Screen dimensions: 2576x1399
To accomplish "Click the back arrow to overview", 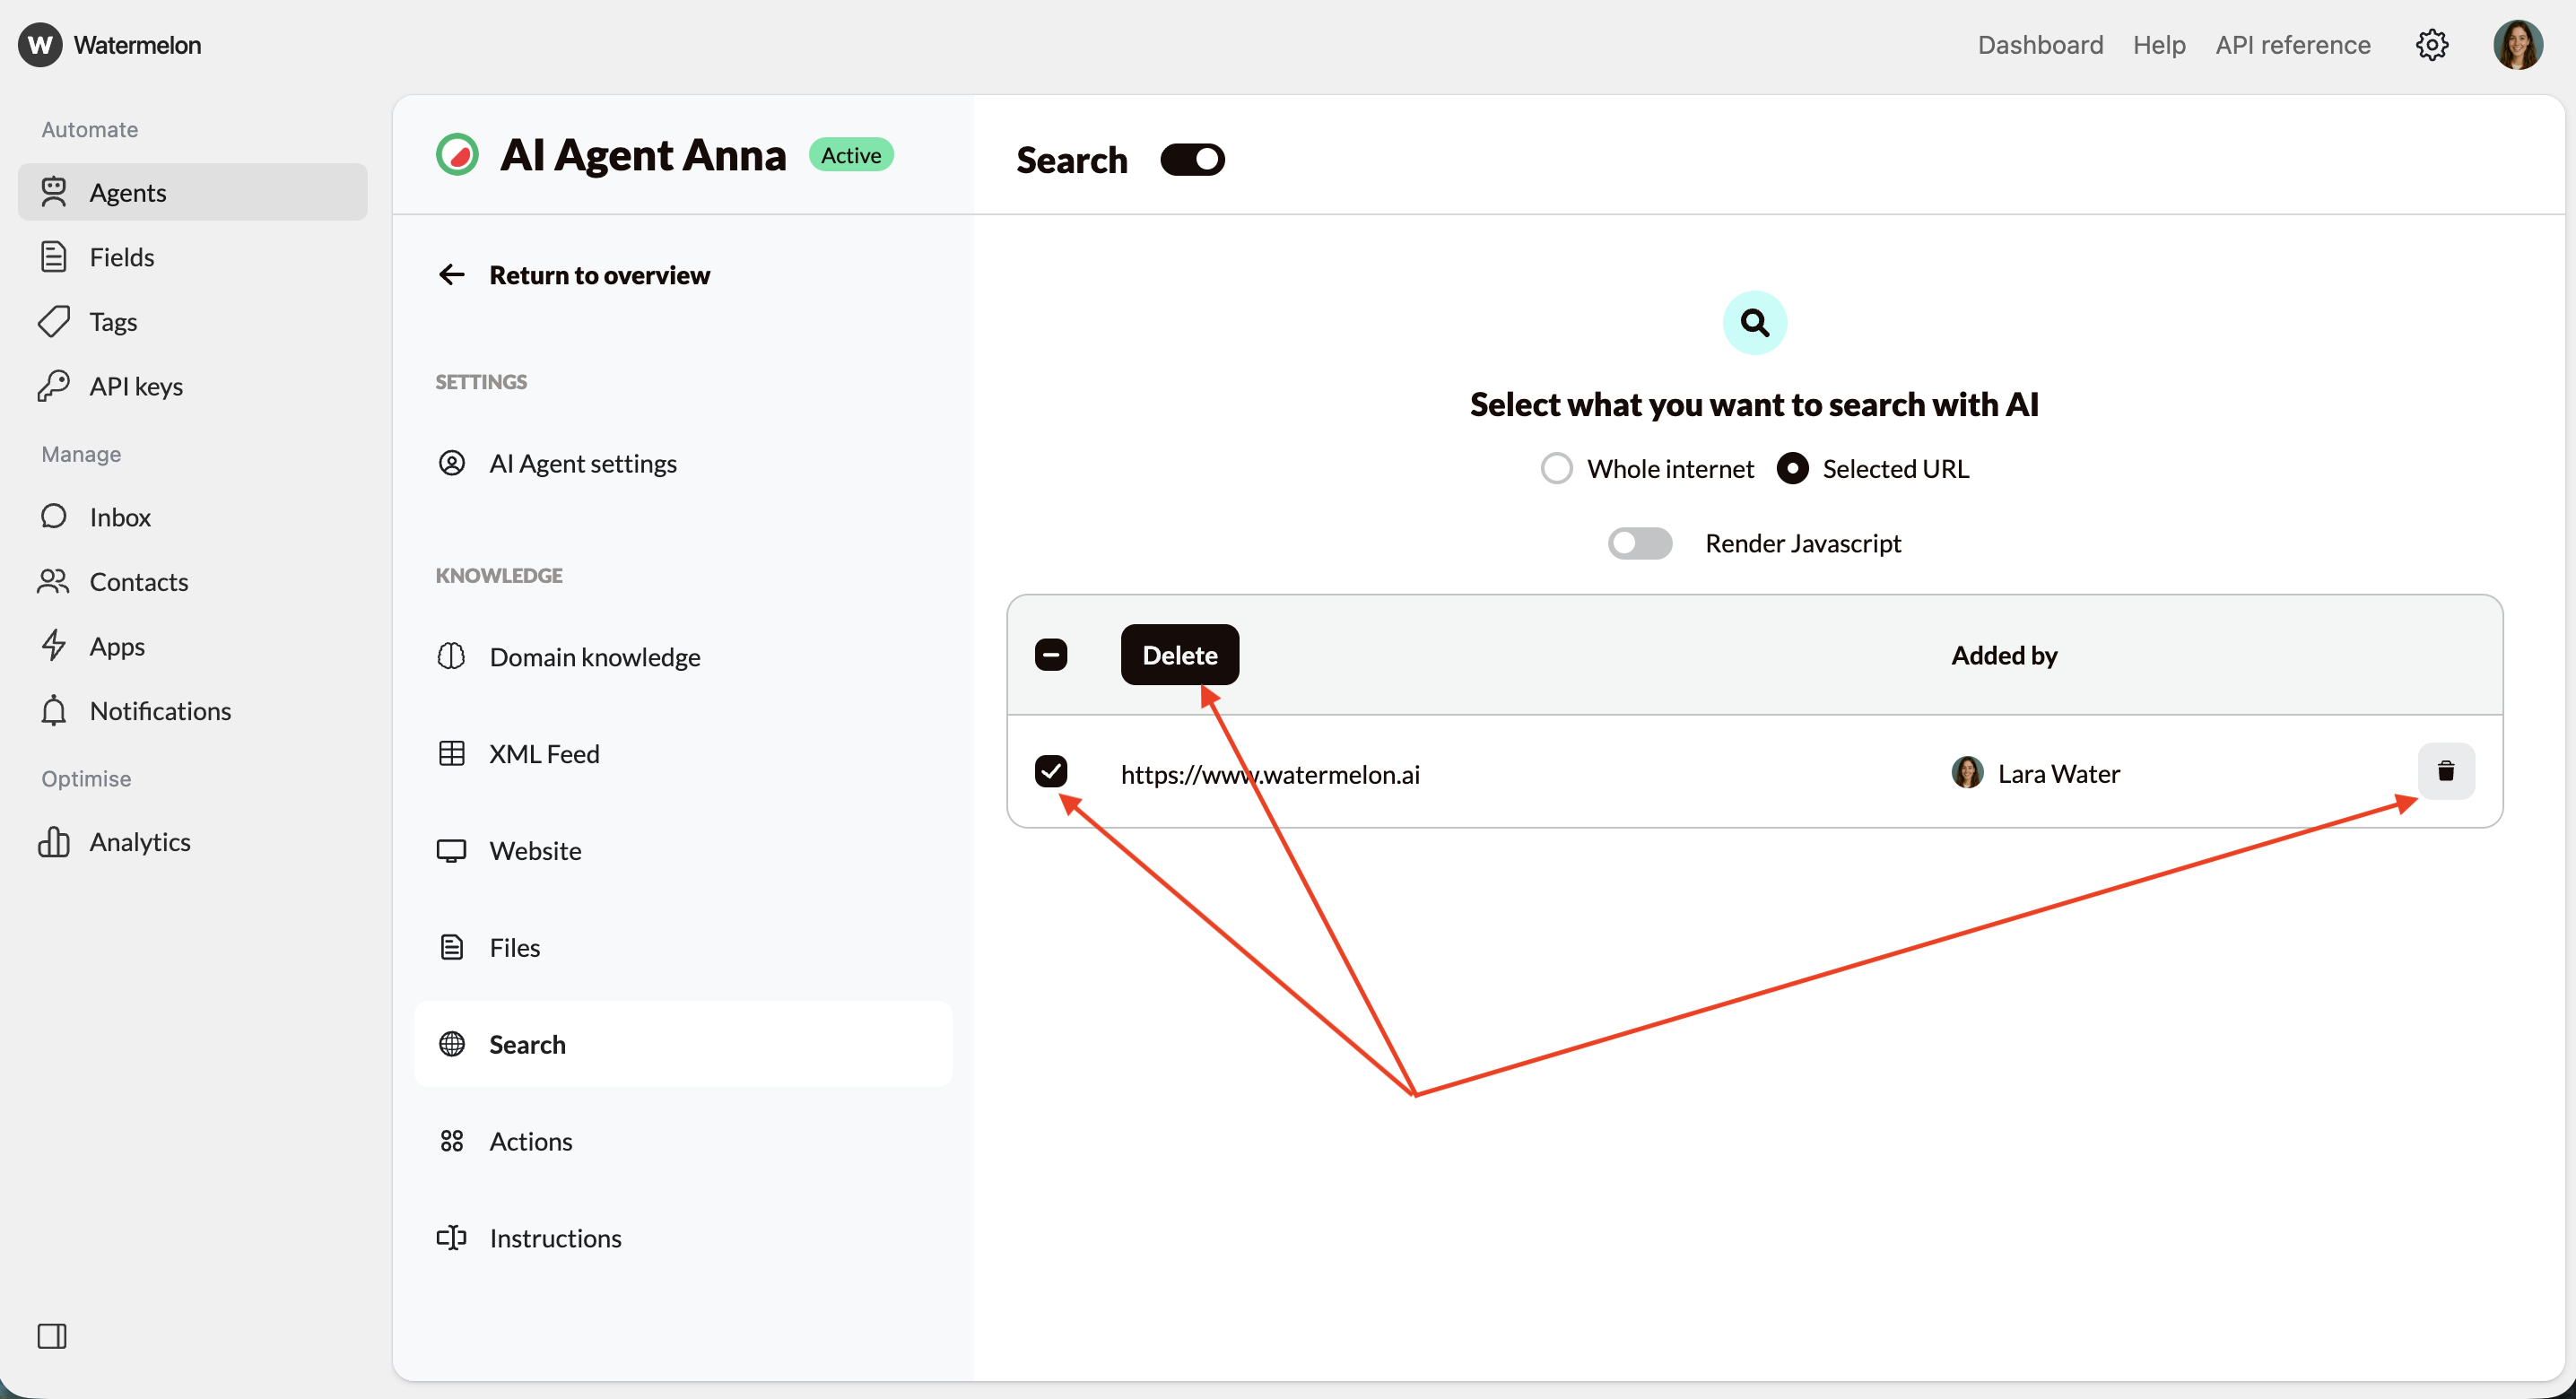I will coord(452,275).
